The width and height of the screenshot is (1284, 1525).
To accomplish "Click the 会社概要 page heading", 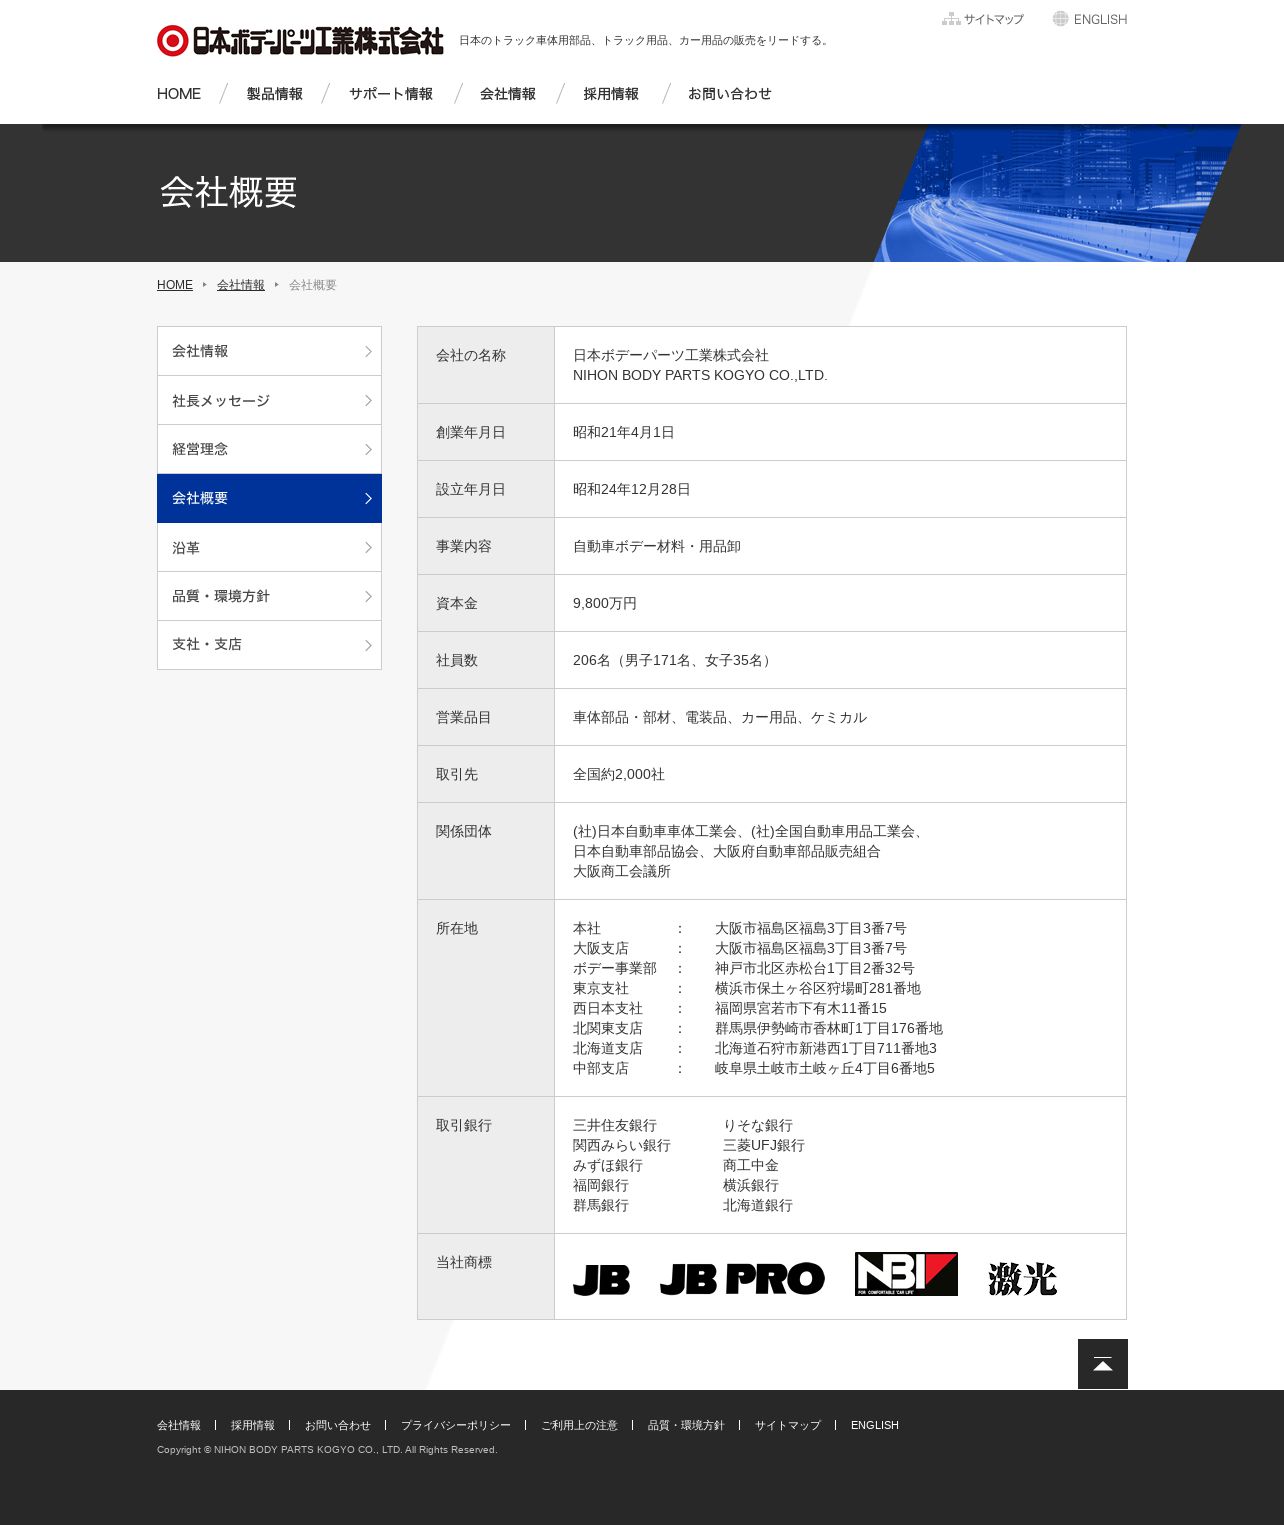I will (x=229, y=192).
